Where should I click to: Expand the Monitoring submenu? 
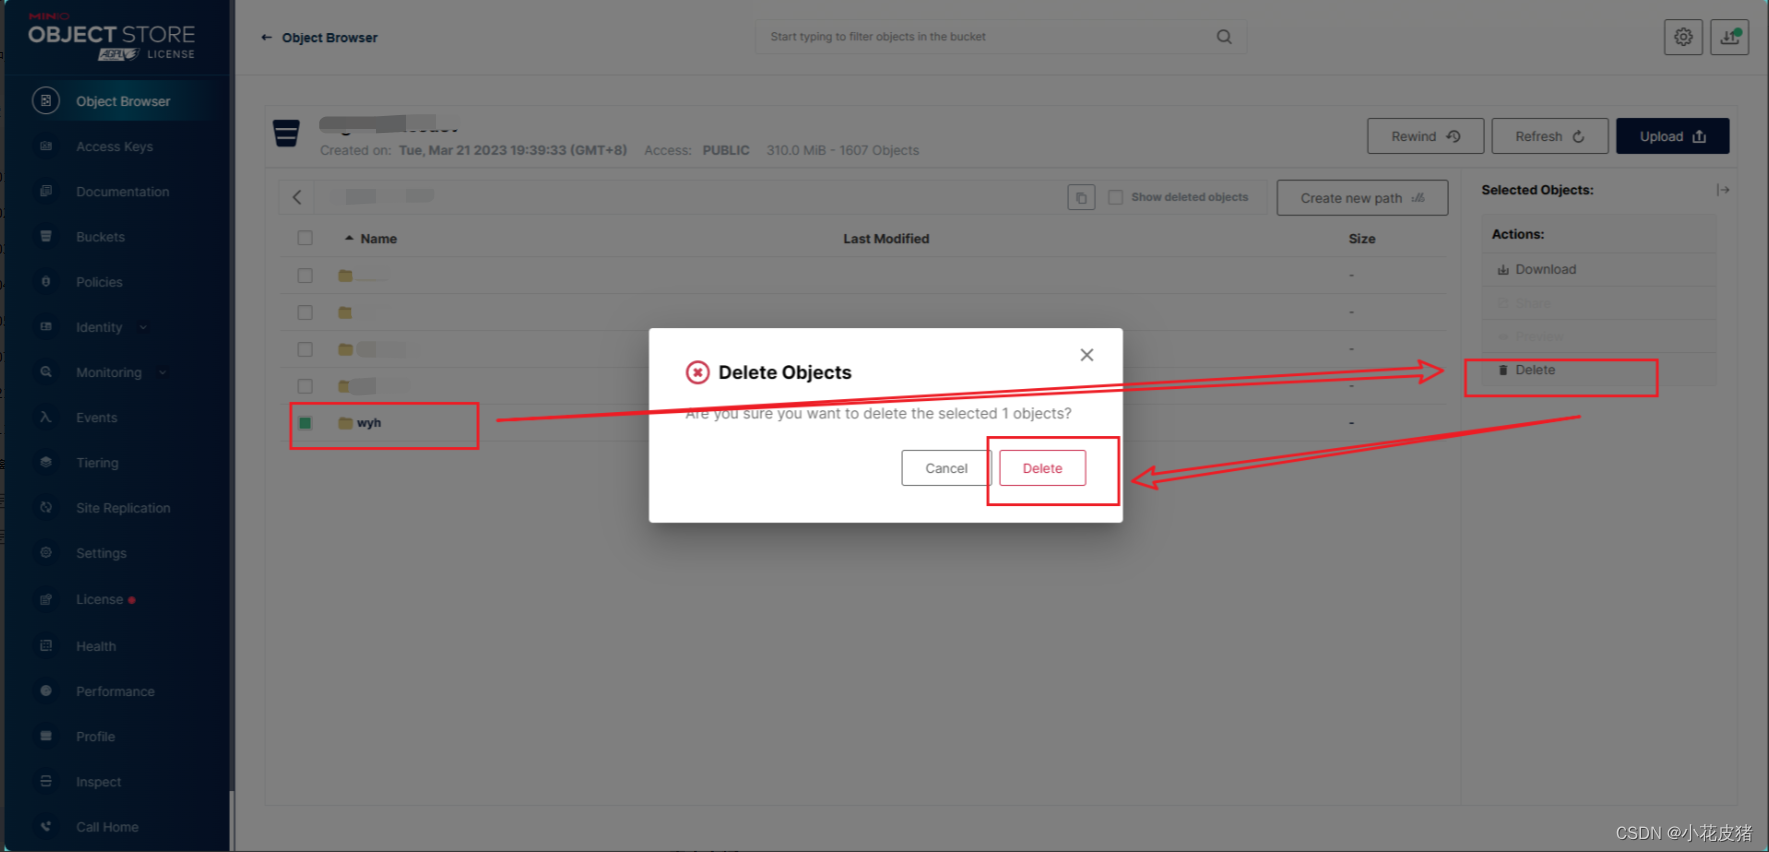[162, 372]
